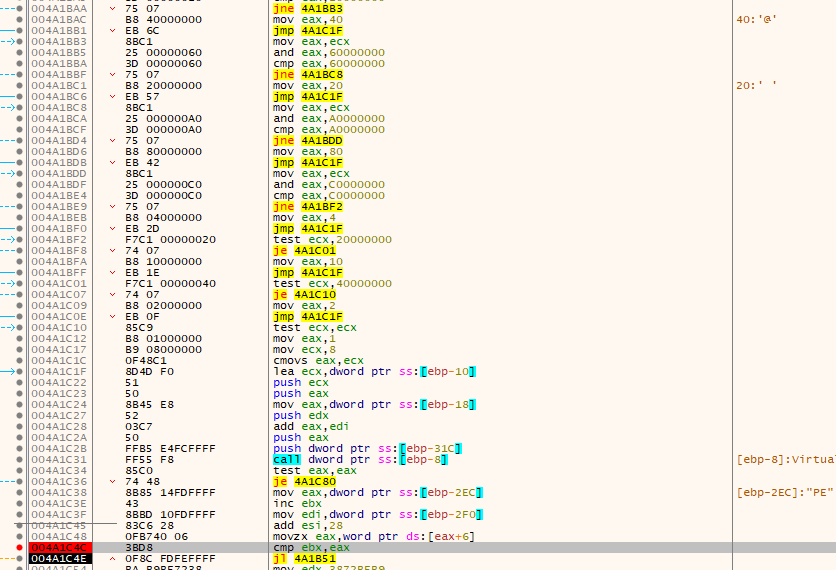This screenshot has height=570, width=836.
Task: Toggle breakpoint dot at address 004A1C1C
Action: [20, 360]
